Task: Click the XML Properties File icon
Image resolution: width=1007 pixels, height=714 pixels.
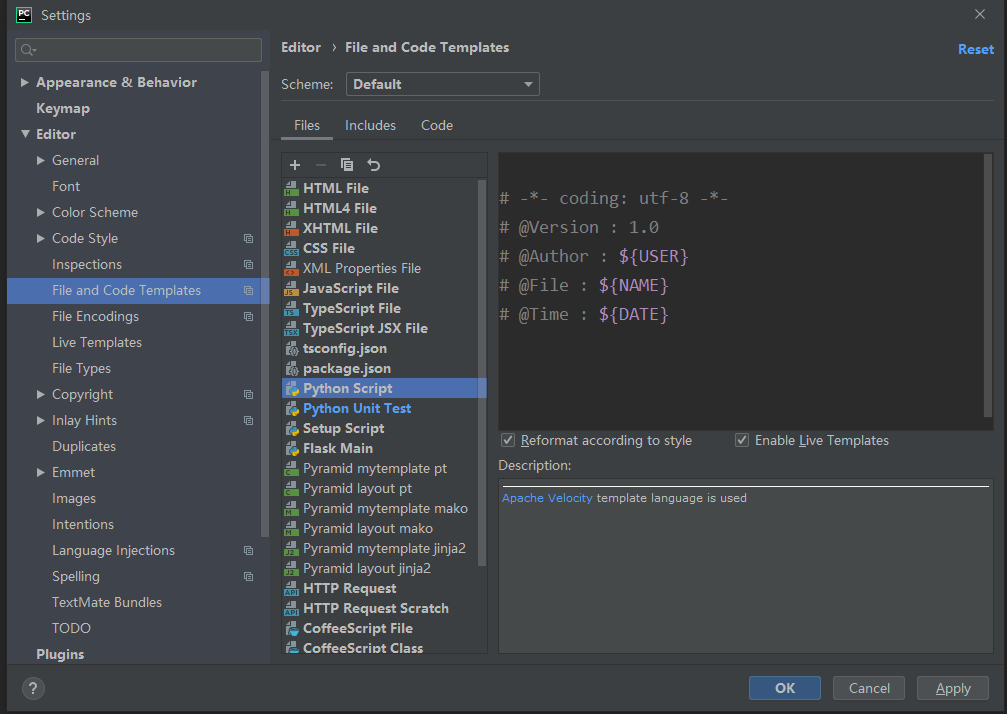Action: (292, 268)
